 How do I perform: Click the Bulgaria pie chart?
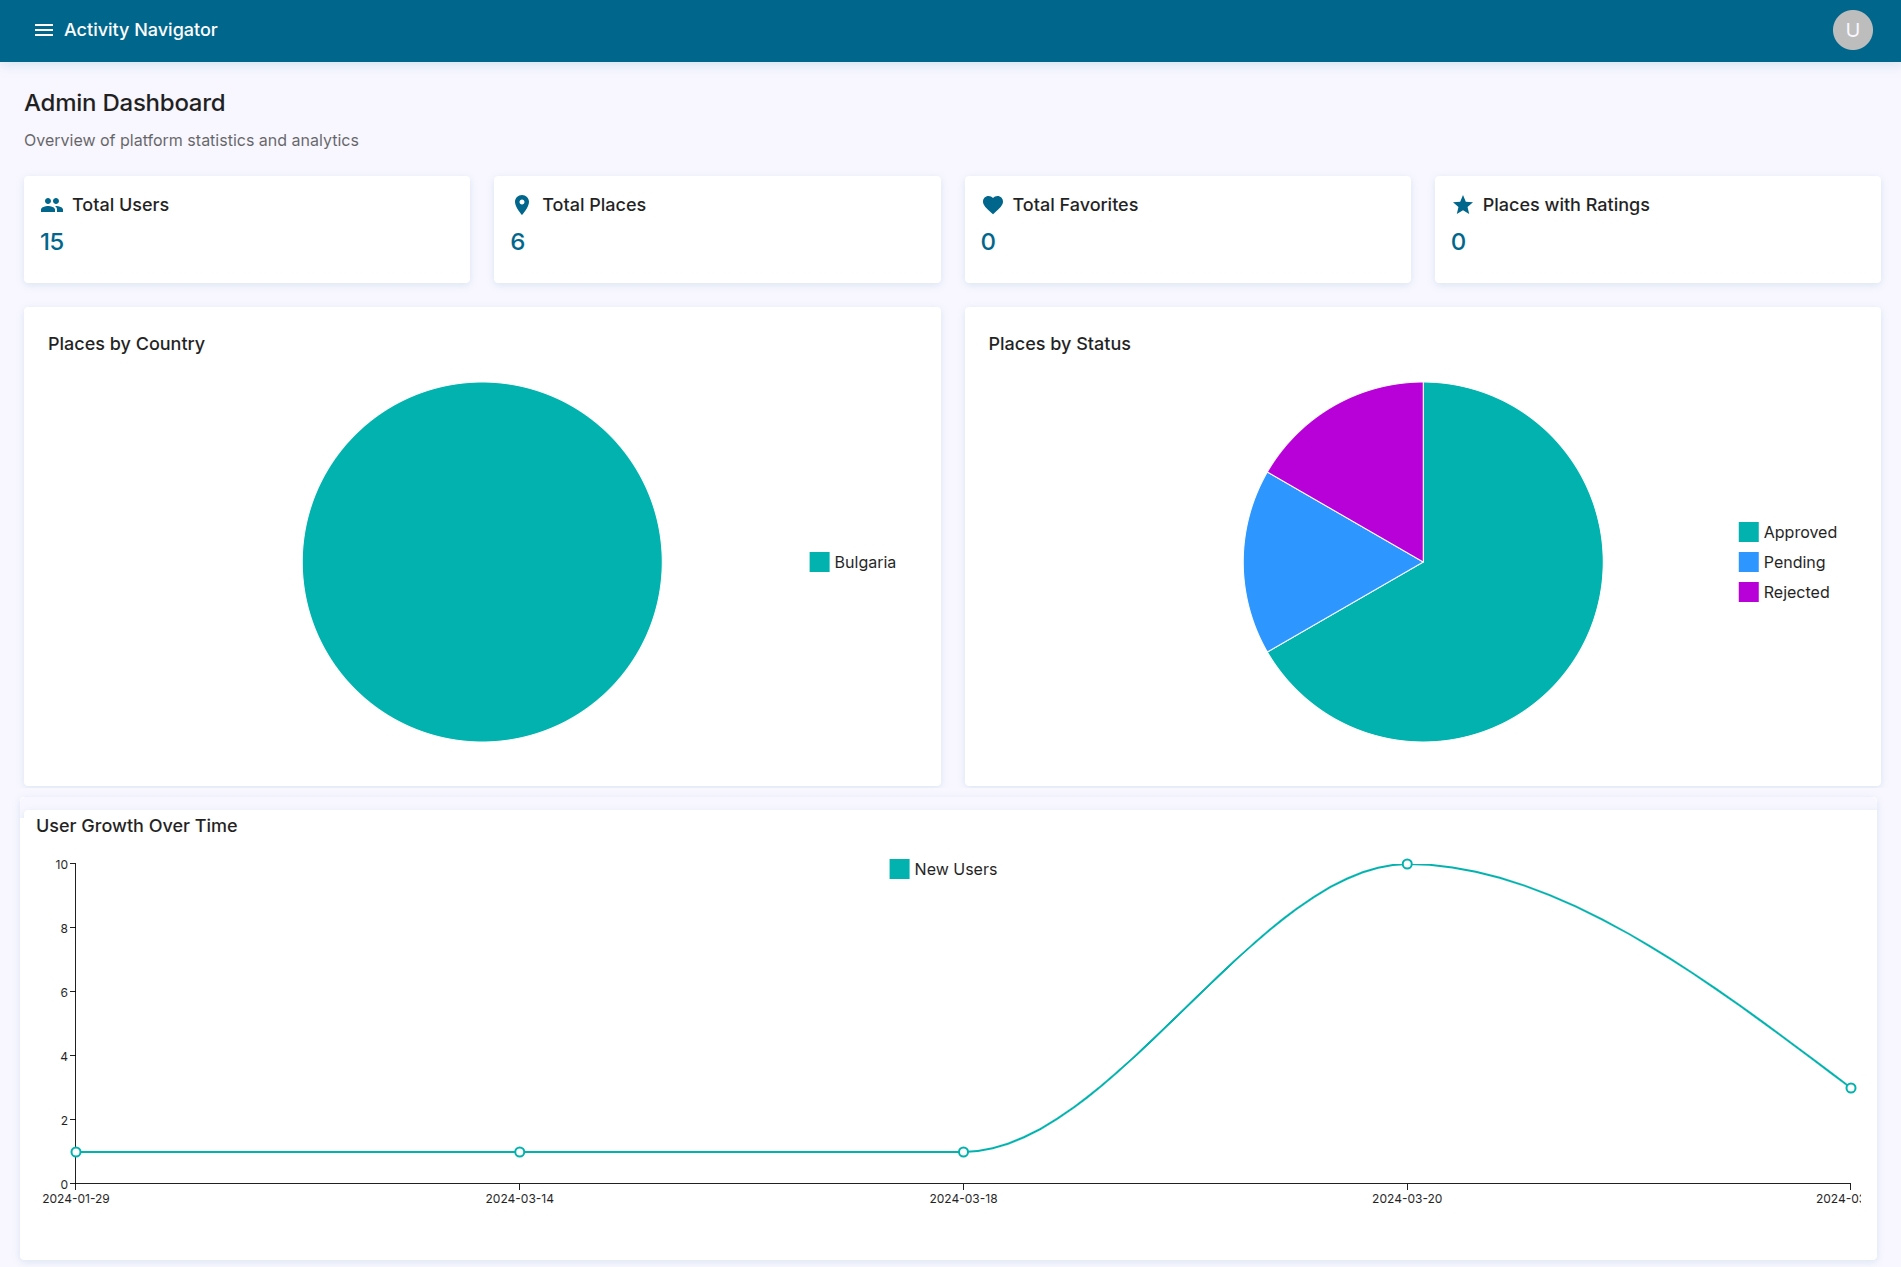click(x=482, y=562)
